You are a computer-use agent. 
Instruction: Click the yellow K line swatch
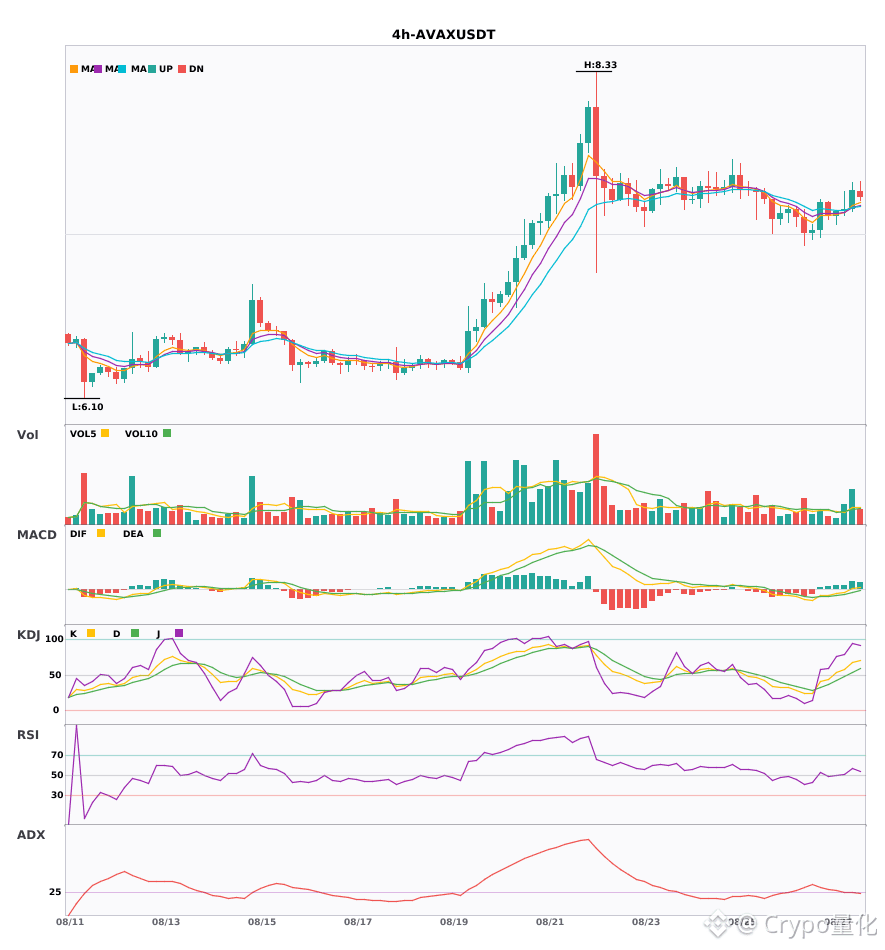tap(91, 633)
